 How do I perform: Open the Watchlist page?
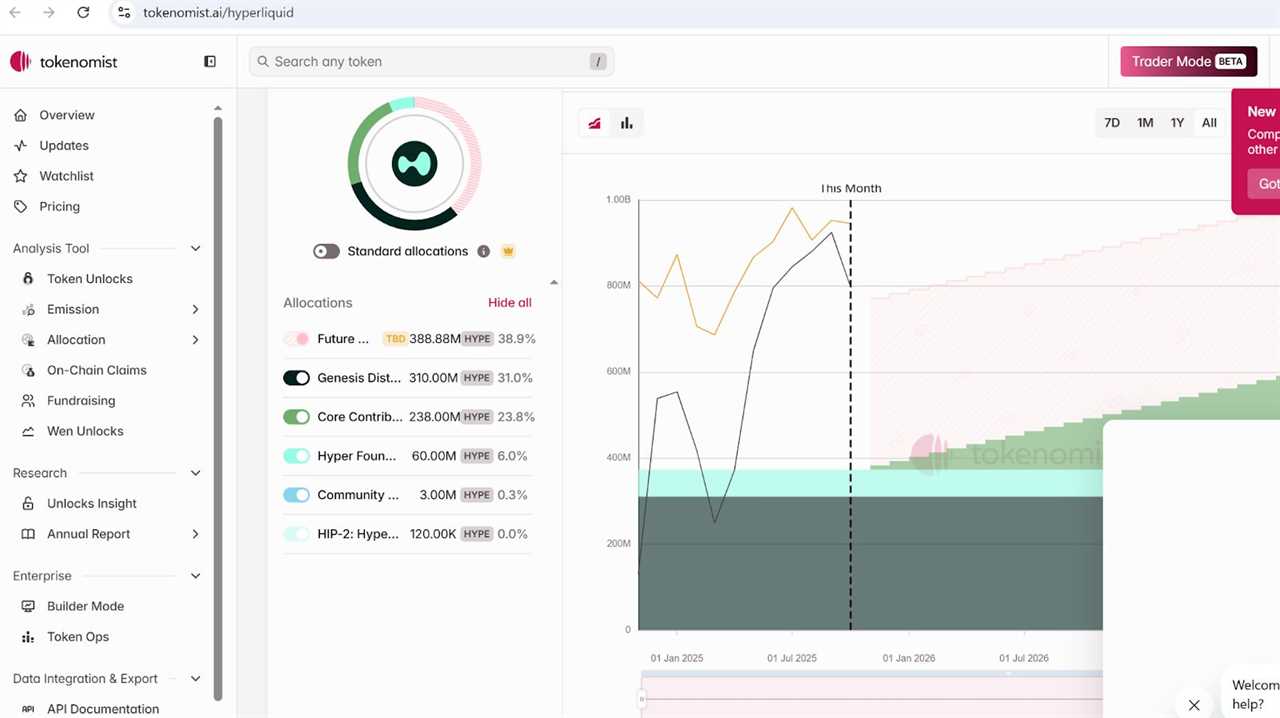pyautogui.click(x=66, y=176)
